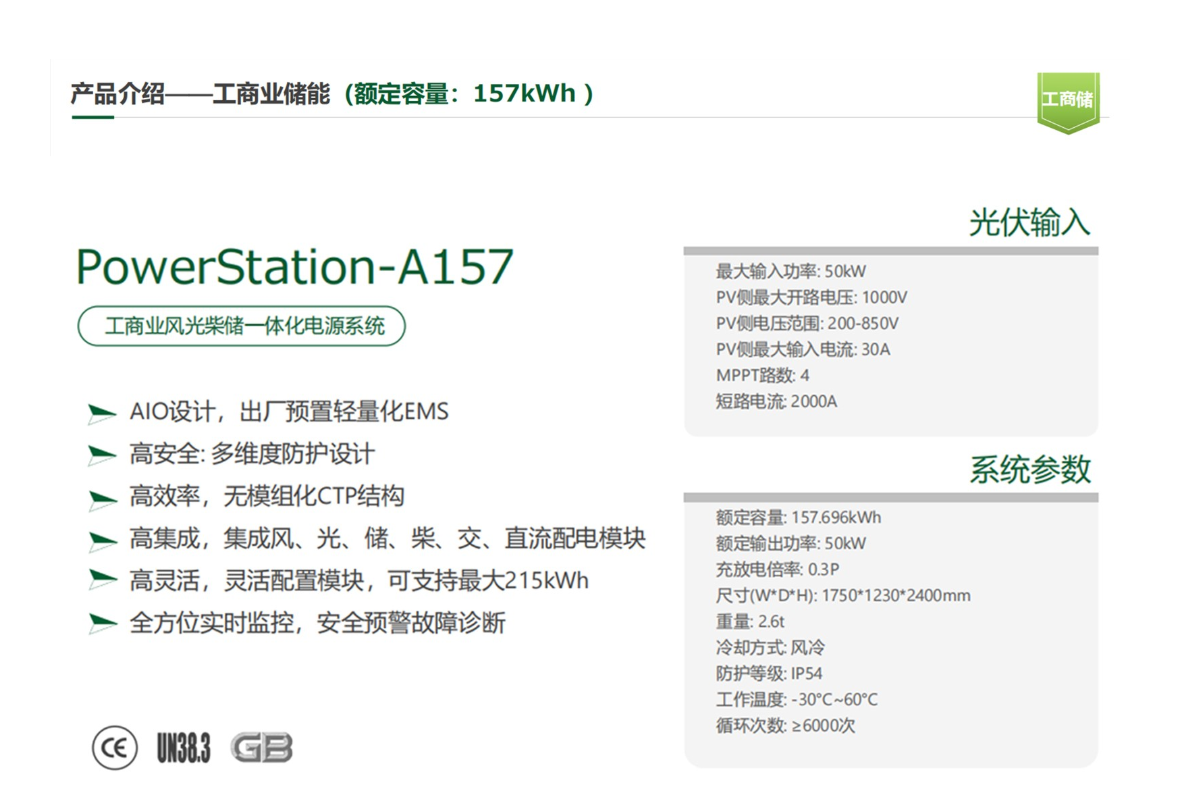Click the text 循环次数: ≥6000次
The width and height of the screenshot is (1191, 810).
(x=785, y=725)
